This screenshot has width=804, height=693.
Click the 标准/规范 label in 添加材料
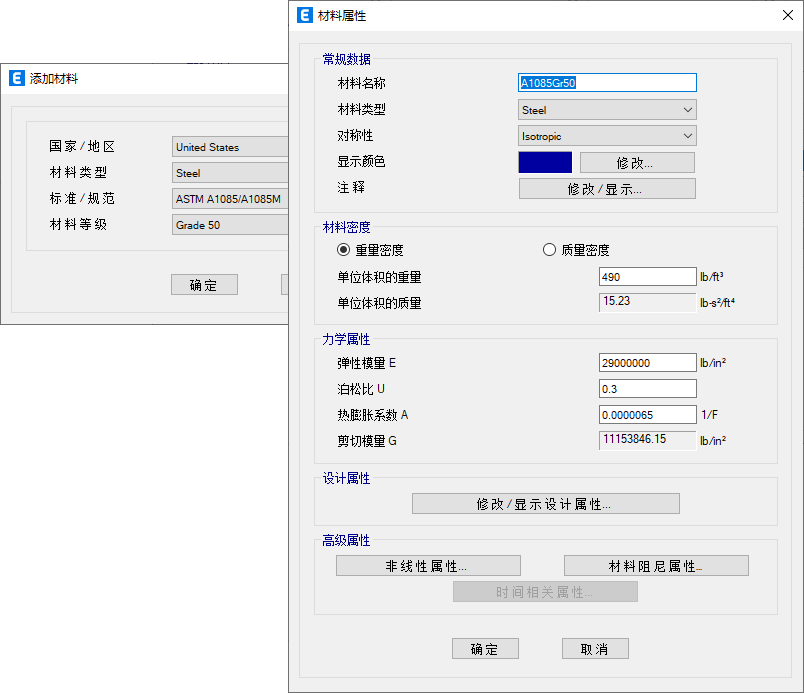(x=82, y=198)
